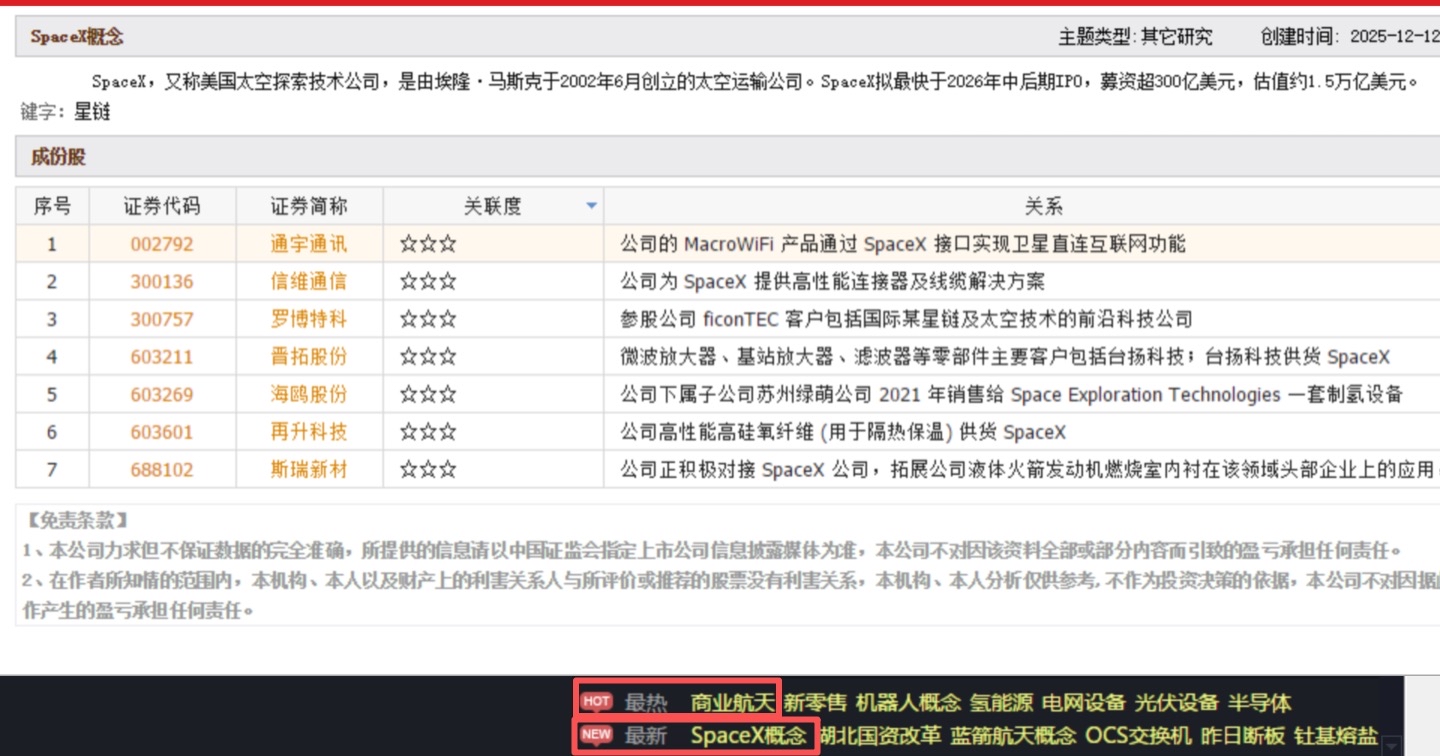Click star rating for 信维通信 row
The width and height of the screenshot is (1440, 756).
428,282
